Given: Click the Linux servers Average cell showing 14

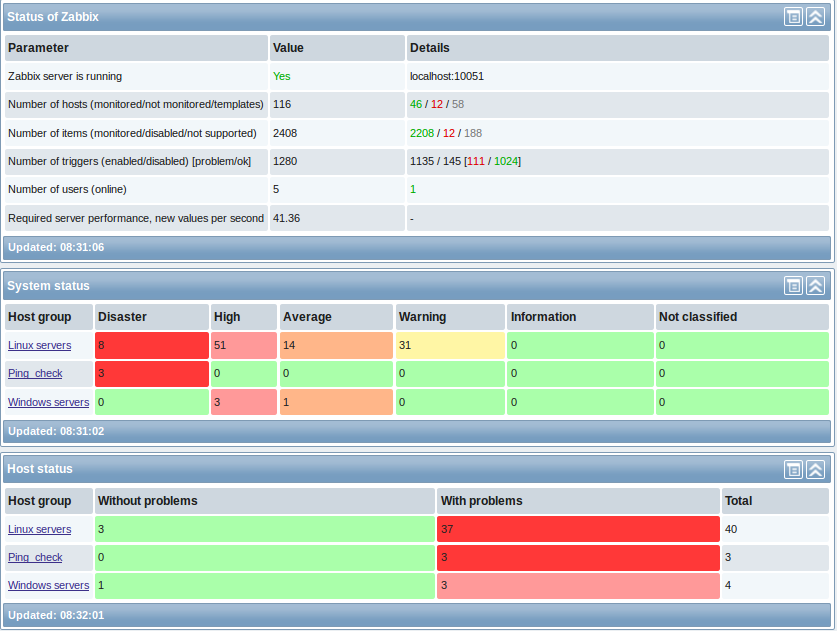Looking at the screenshot, I should pyautogui.click(x=336, y=345).
